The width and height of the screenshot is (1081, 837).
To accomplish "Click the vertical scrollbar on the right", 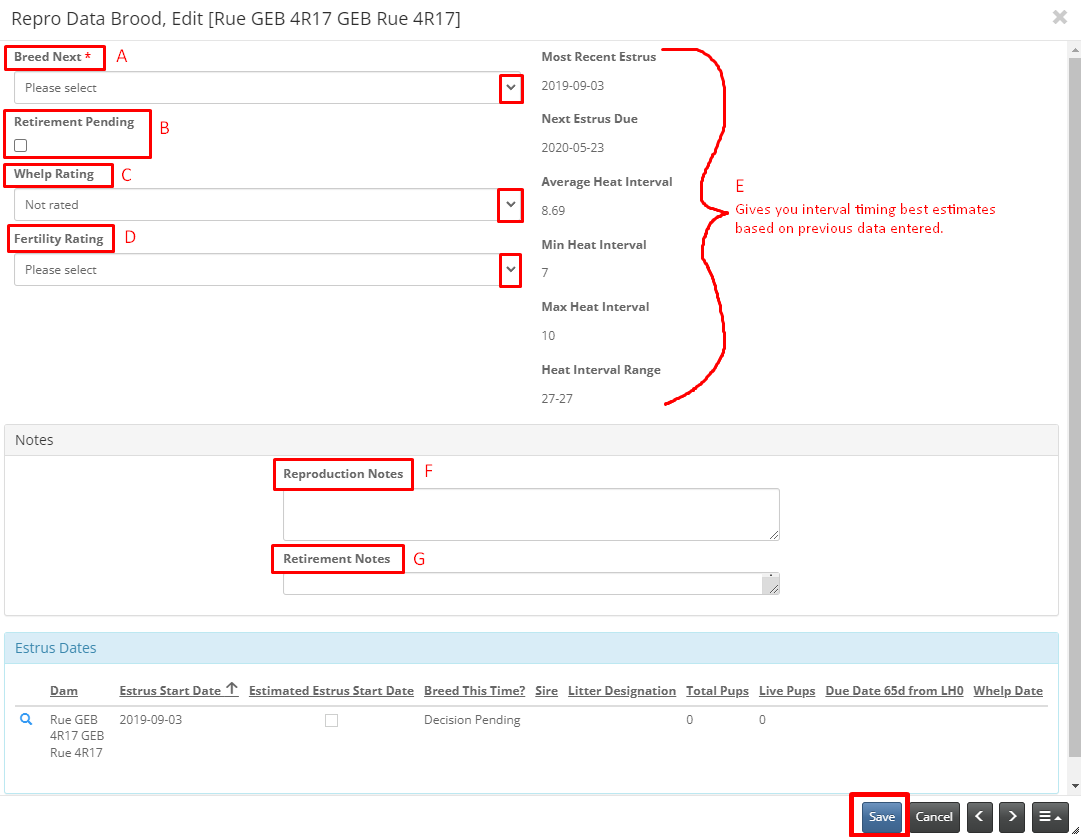I will [1074, 400].
